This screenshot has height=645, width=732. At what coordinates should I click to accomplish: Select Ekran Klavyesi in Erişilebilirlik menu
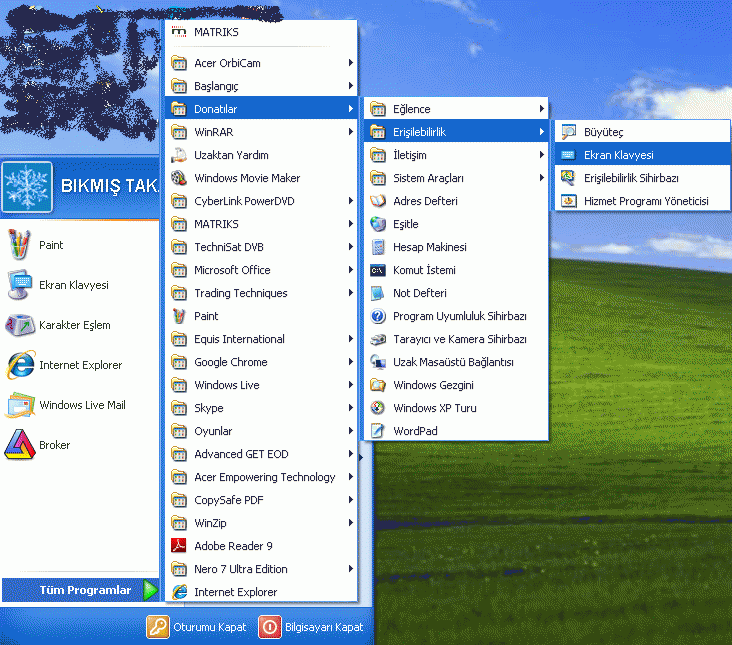[618, 155]
